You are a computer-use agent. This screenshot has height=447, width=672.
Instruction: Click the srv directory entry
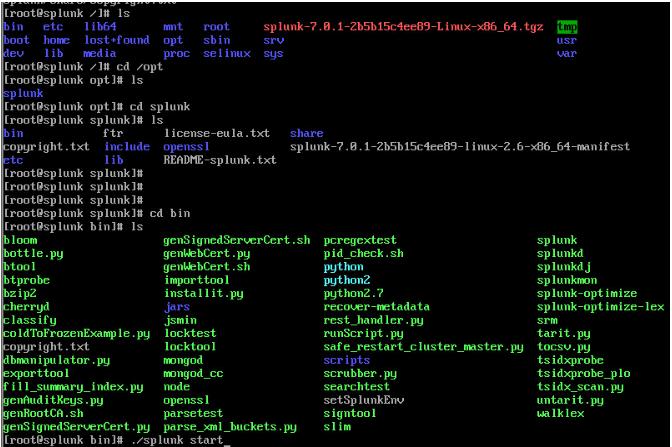[x=273, y=40]
